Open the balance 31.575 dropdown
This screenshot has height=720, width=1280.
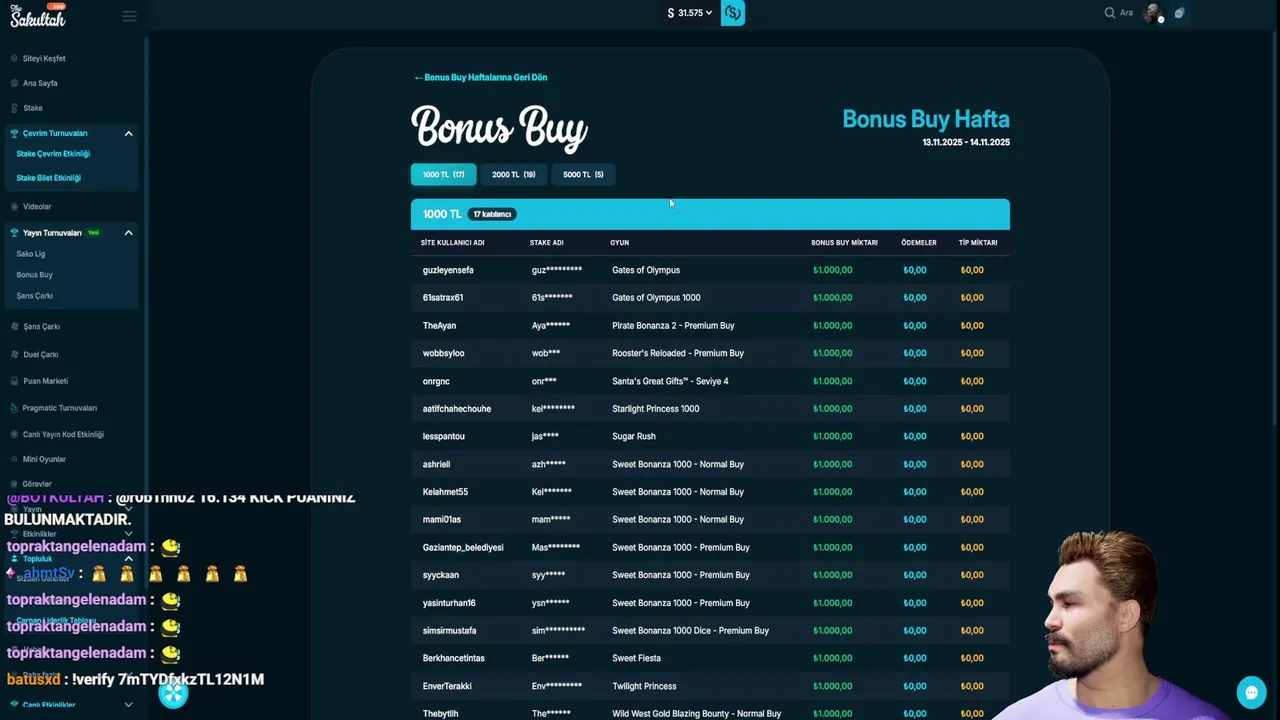(x=690, y=13)
